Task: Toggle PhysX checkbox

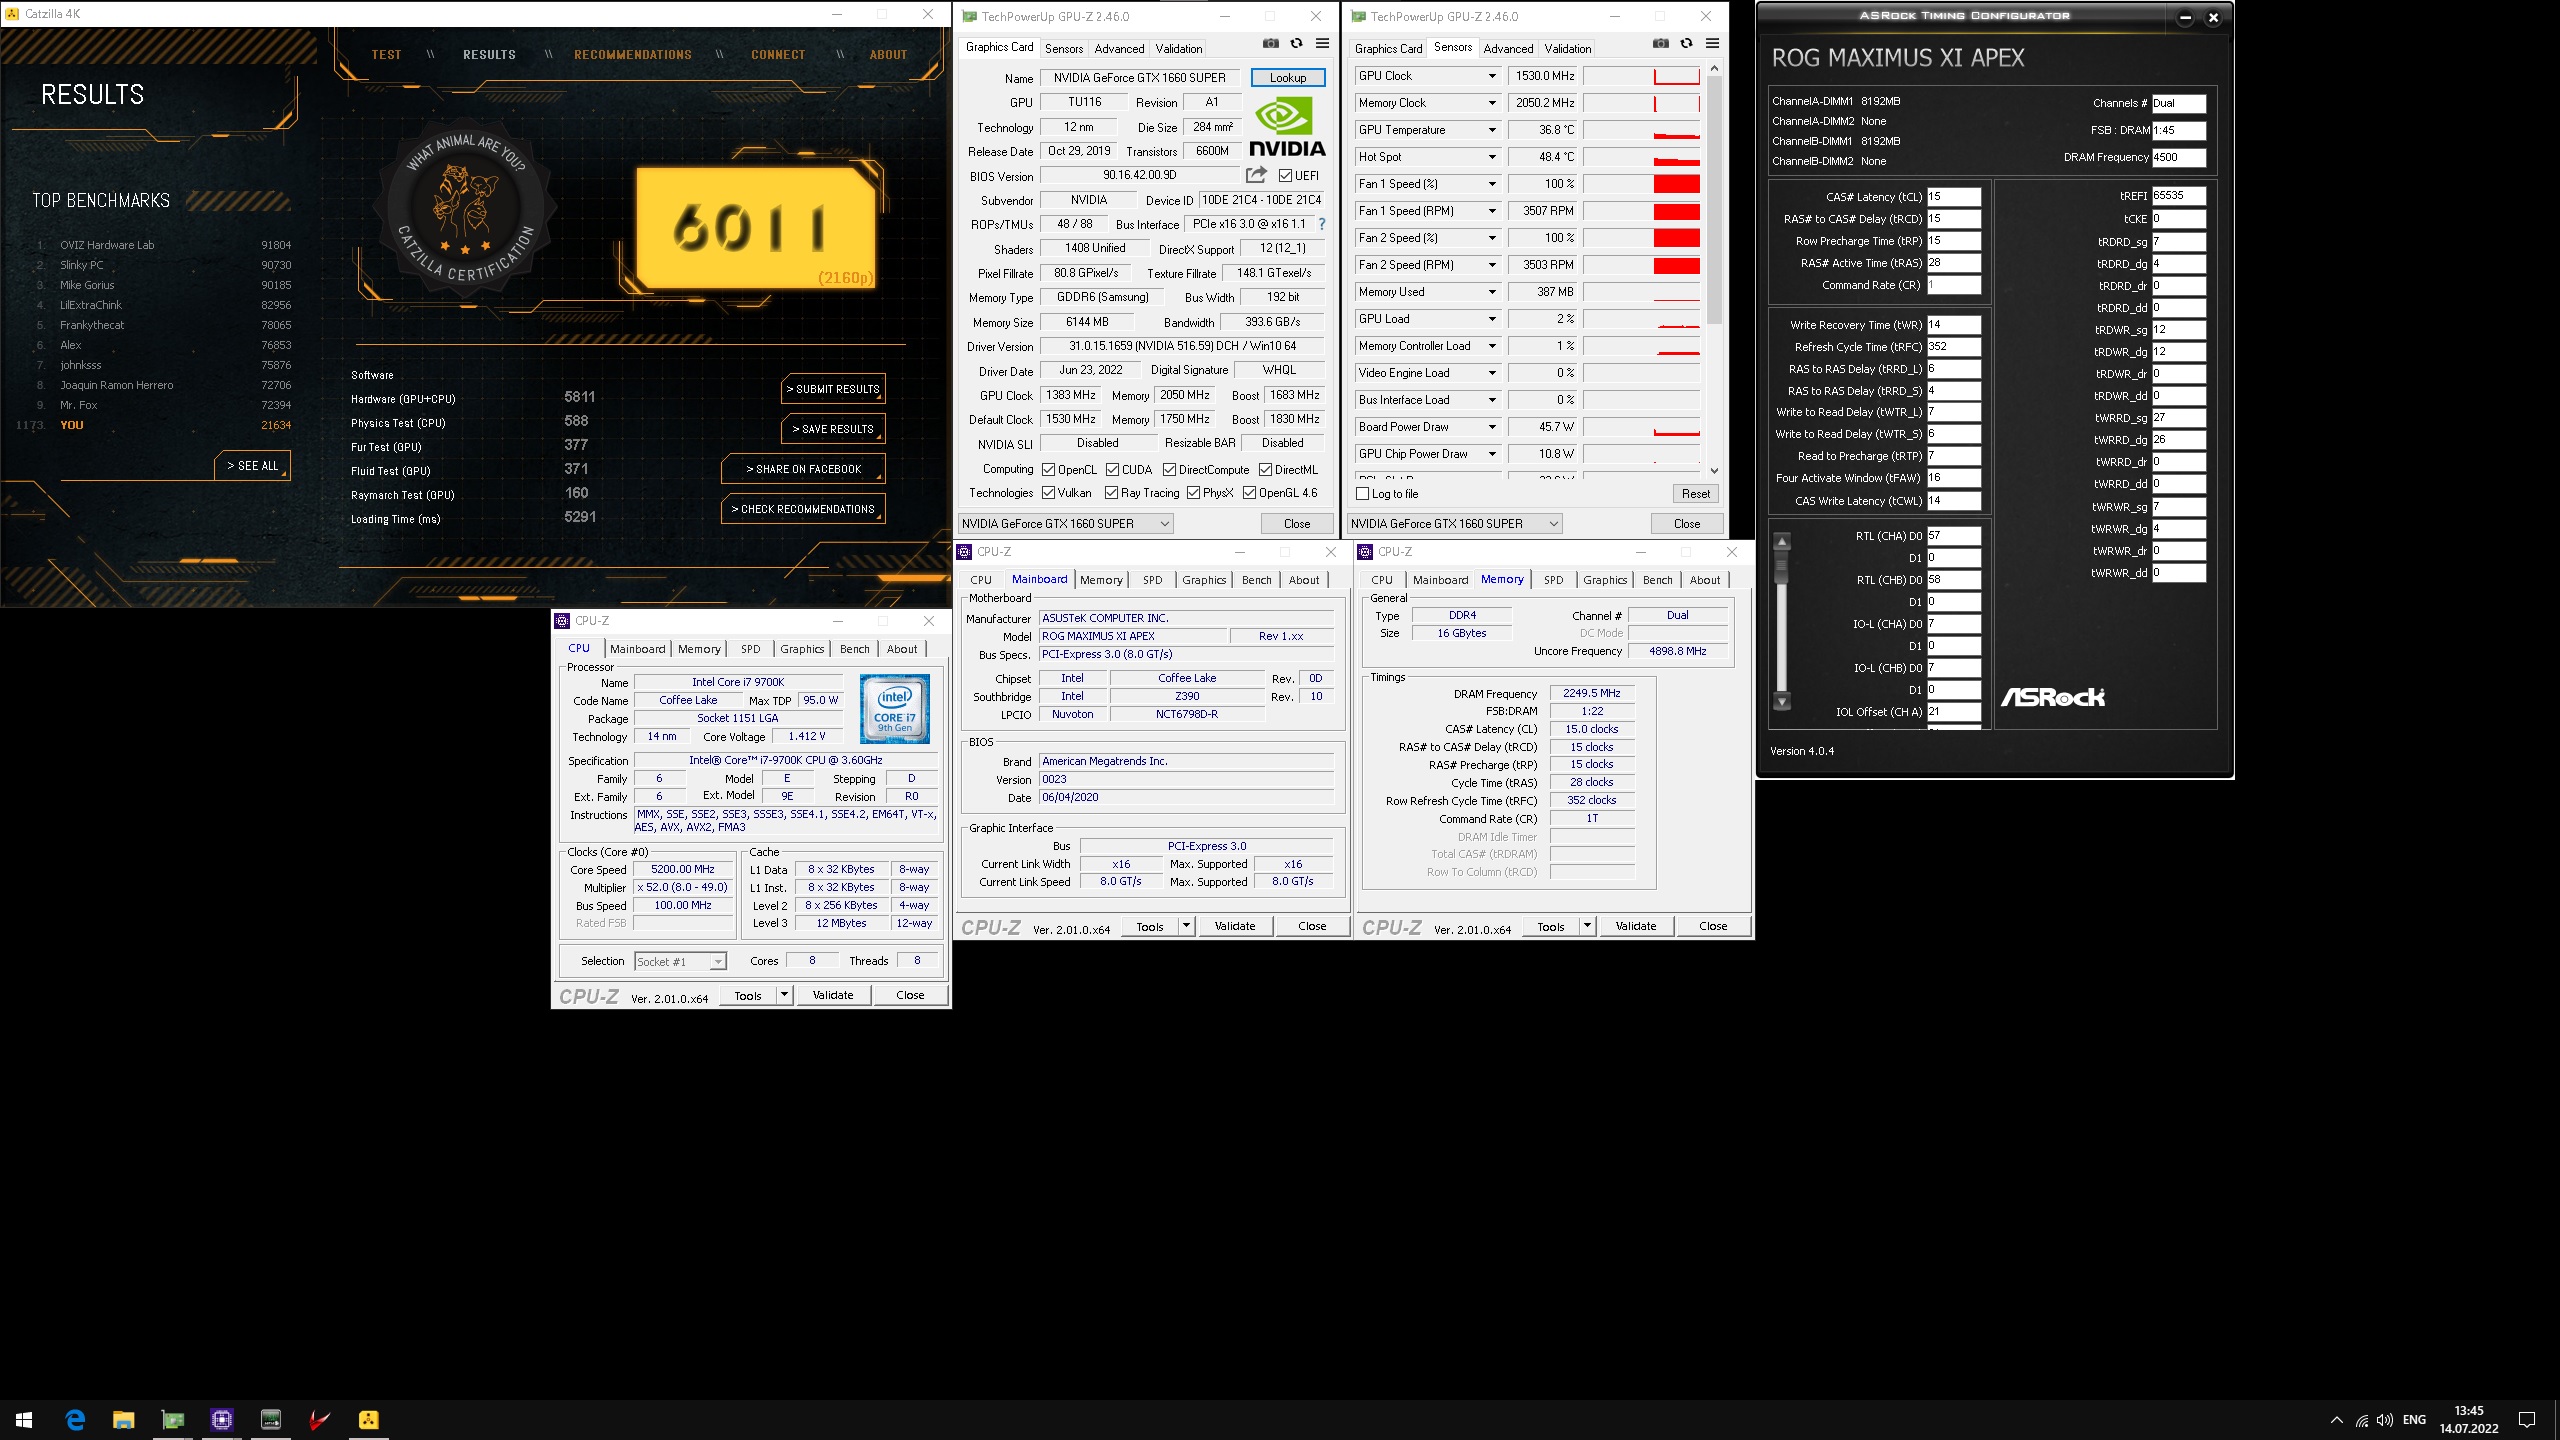Action: [x=1193, y=493]
